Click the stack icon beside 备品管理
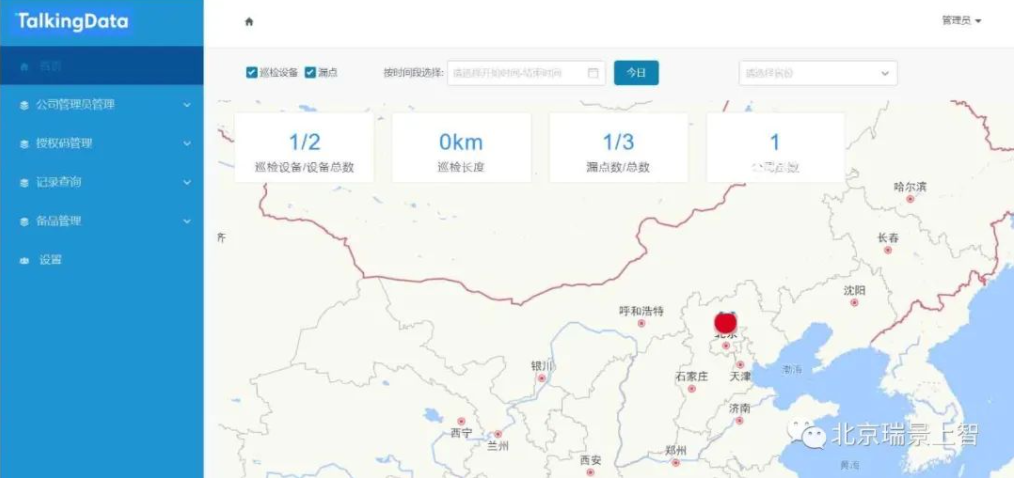 tap(24, 222)
